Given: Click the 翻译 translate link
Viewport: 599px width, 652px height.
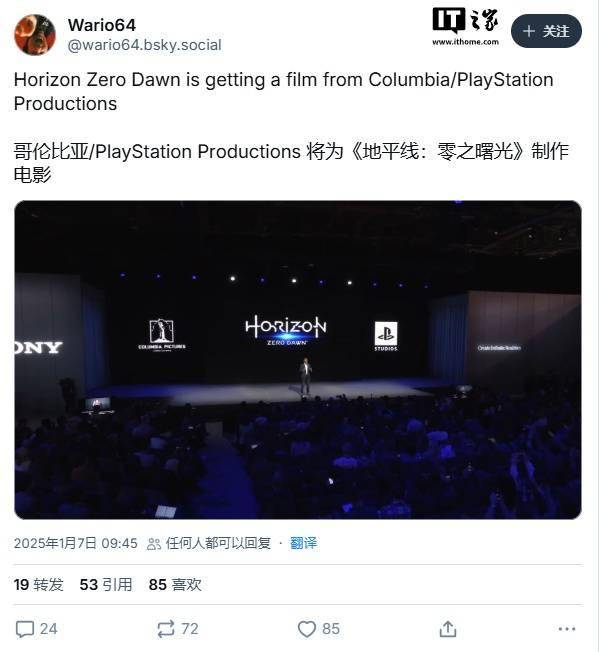Looking at the screenshot, I should (x=303, y=543).
